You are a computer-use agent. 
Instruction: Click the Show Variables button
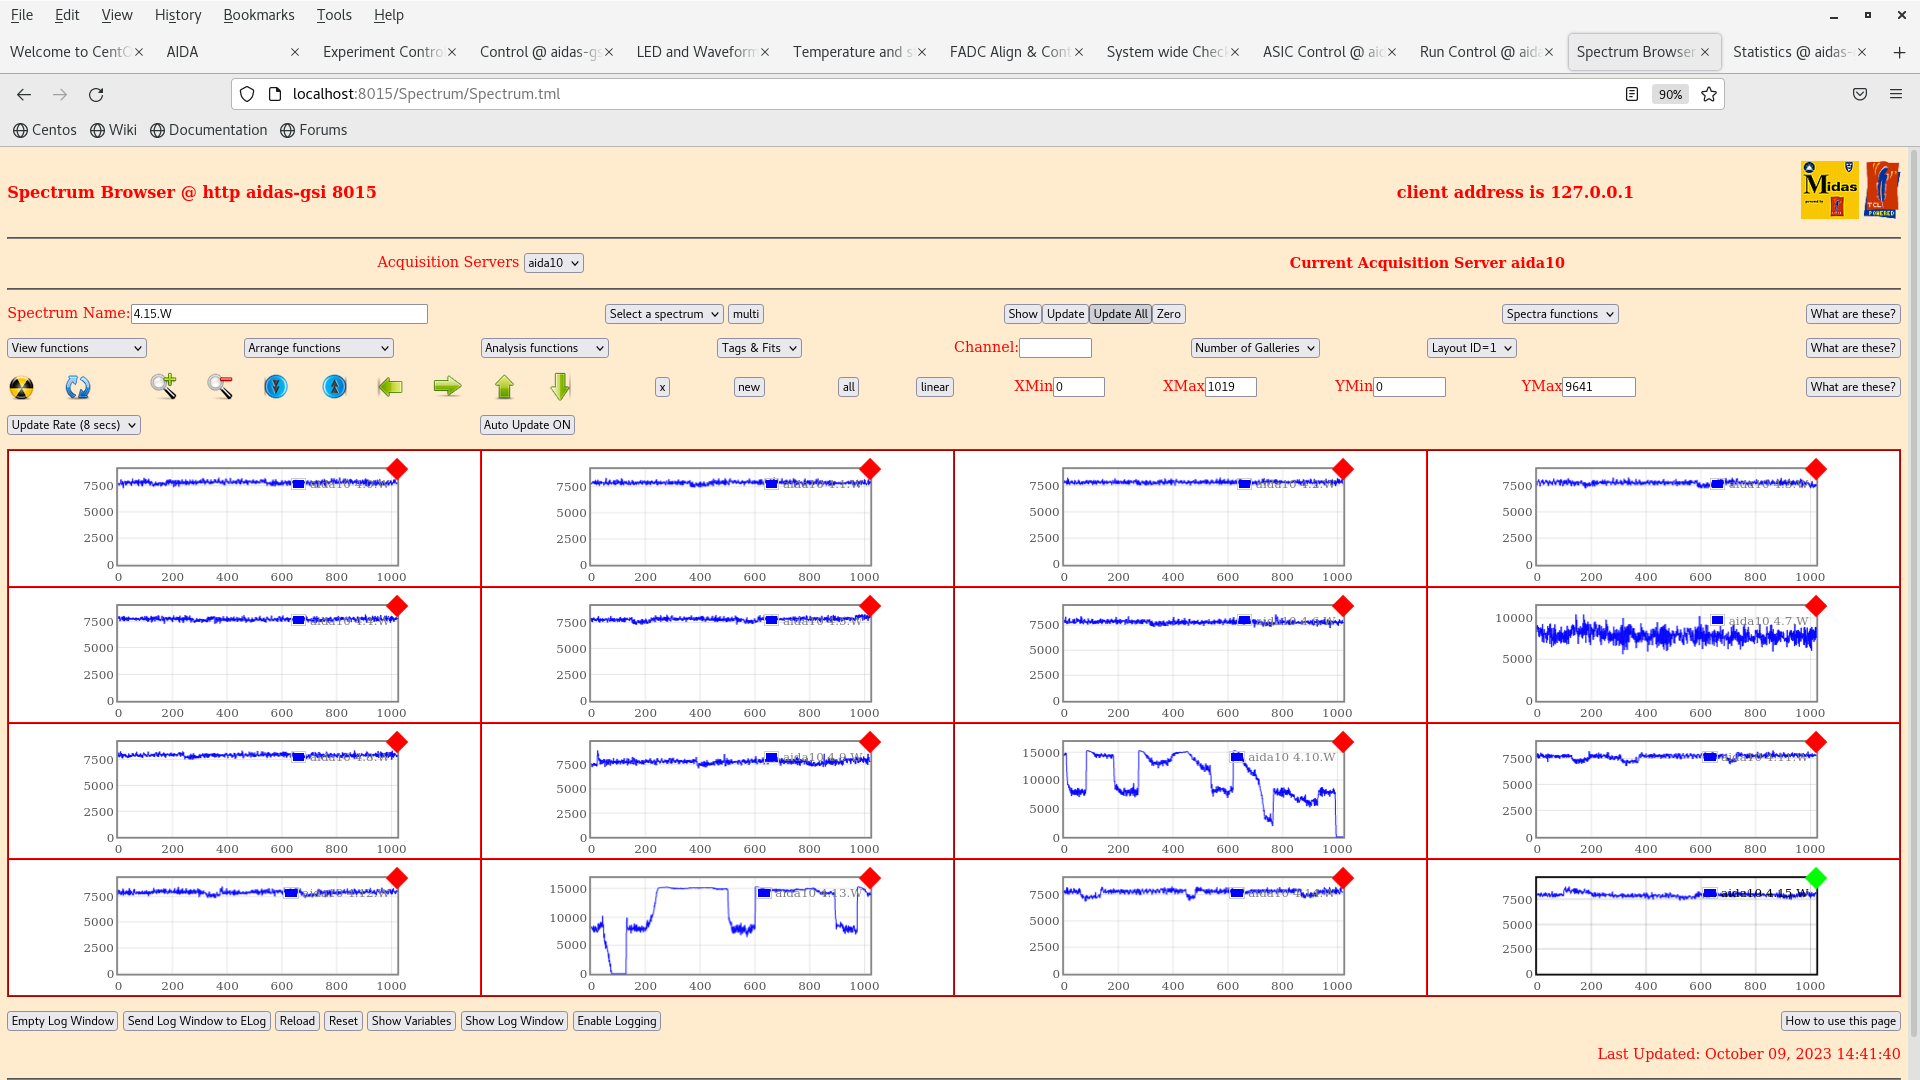[x=411, y=1021]
